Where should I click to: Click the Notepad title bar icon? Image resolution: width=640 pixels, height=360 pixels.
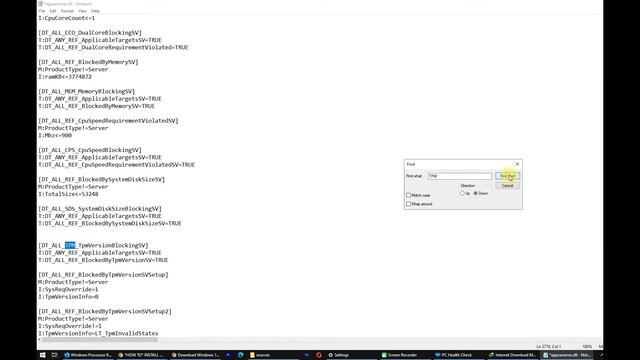[x=40, y=4]
